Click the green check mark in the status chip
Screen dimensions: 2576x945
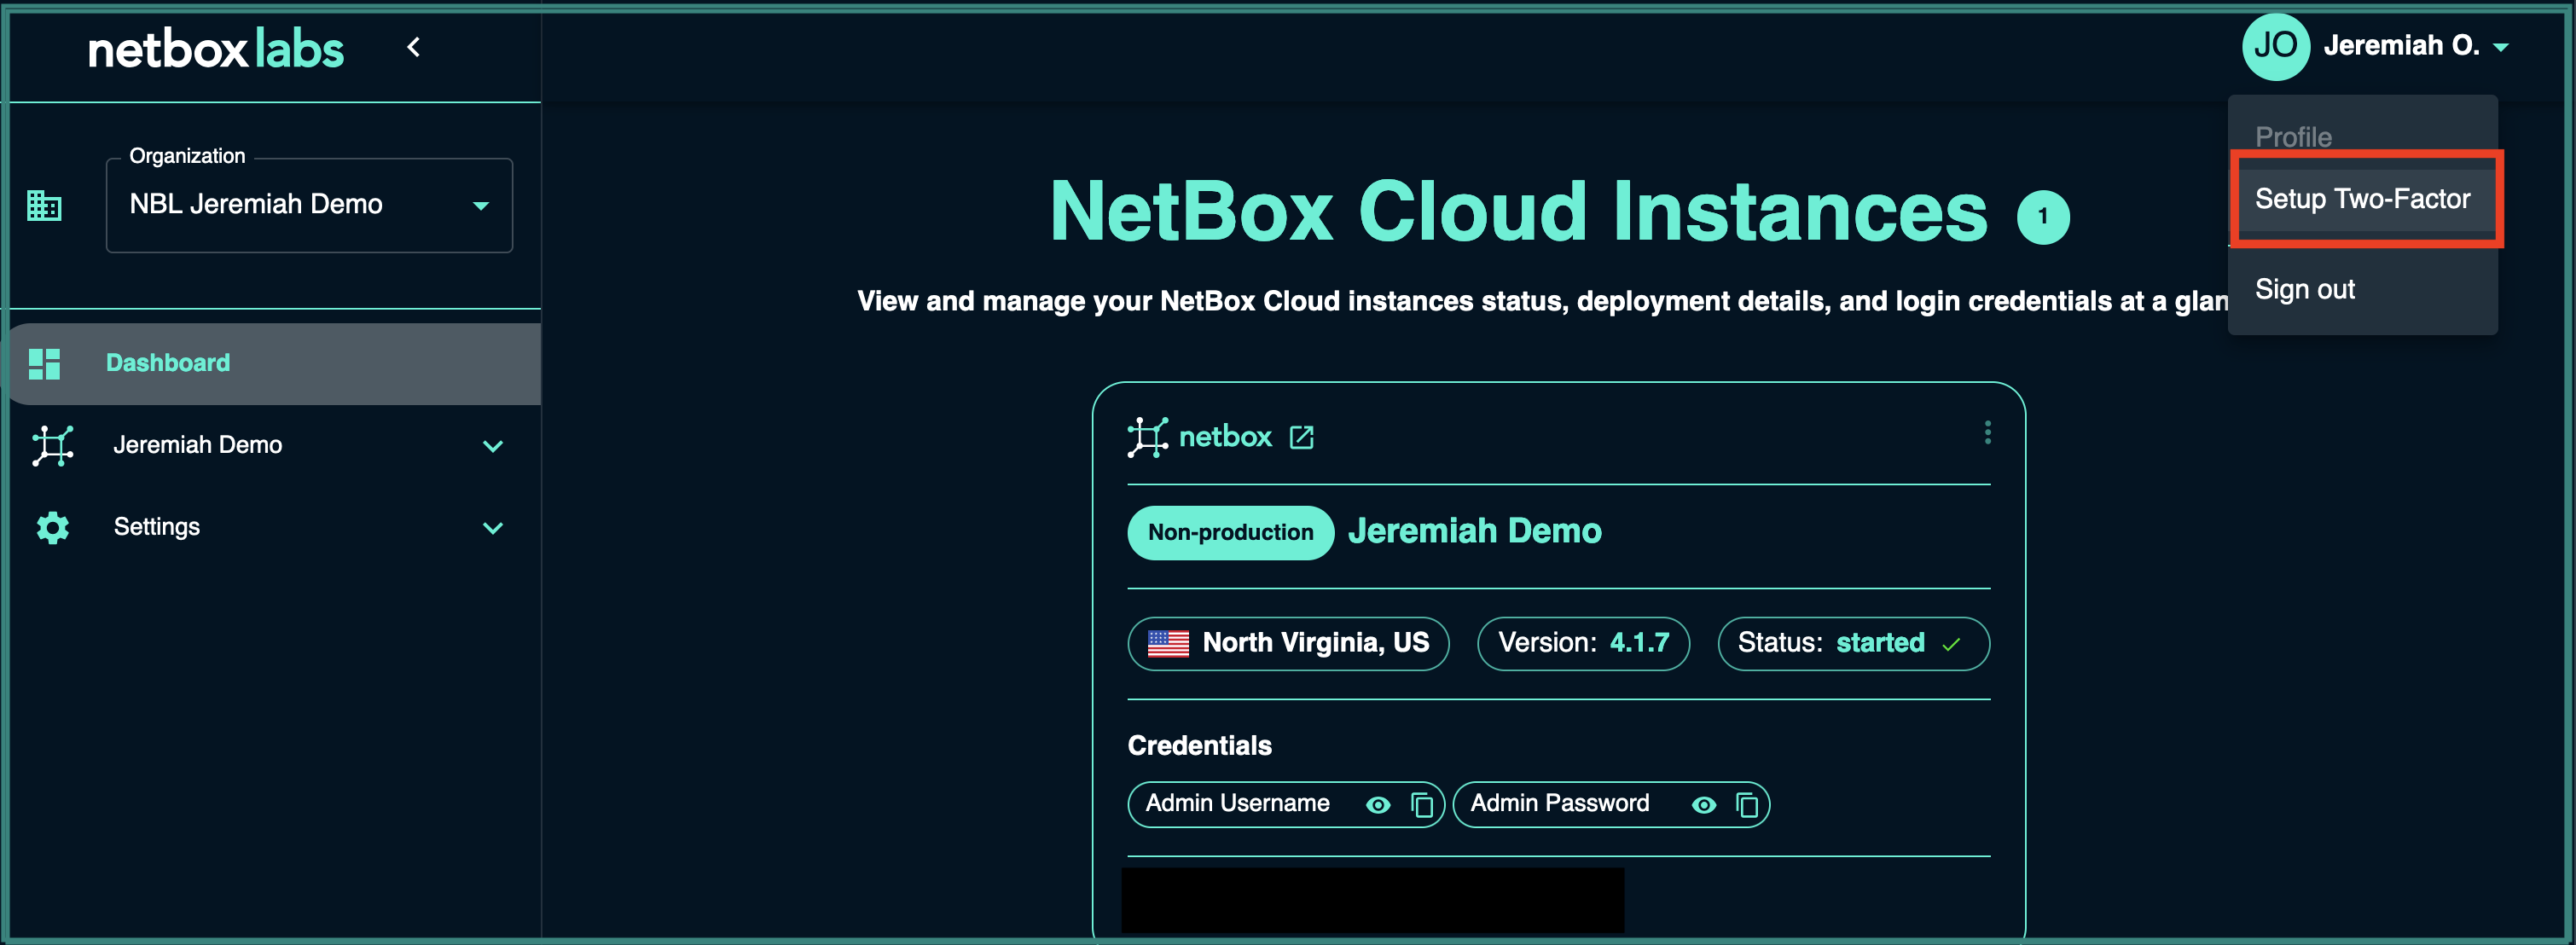pos(1950,645)
